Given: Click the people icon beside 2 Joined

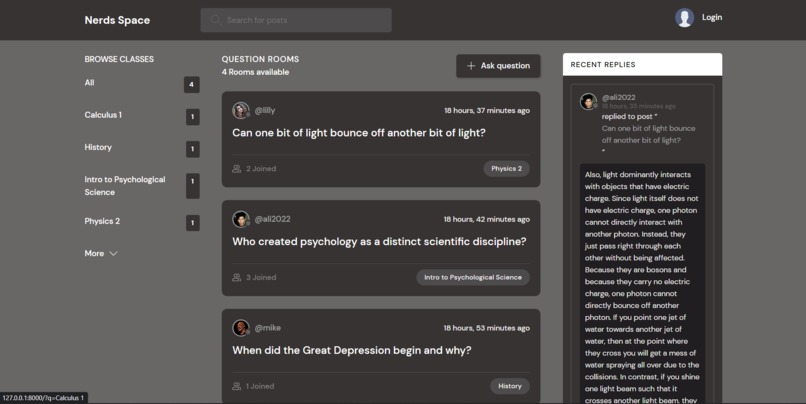Looking at the screenshot, I should click(x=236, y=169).
